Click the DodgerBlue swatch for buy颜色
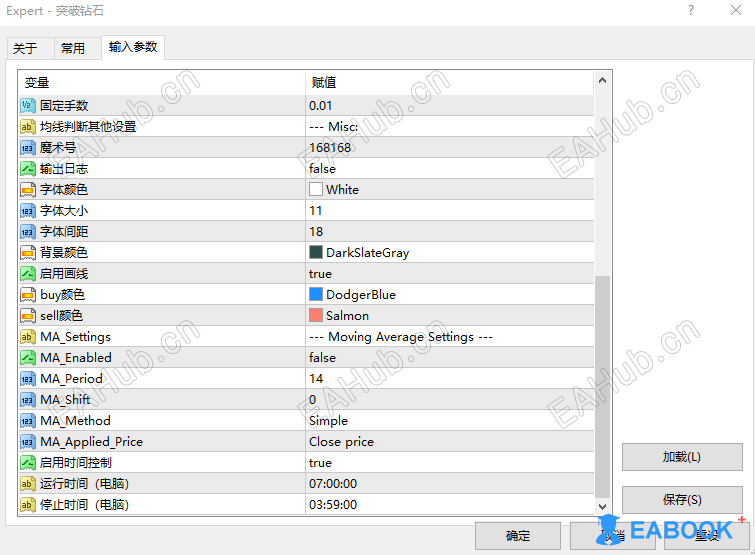The image size is (755, 555). tap(316, 294)
